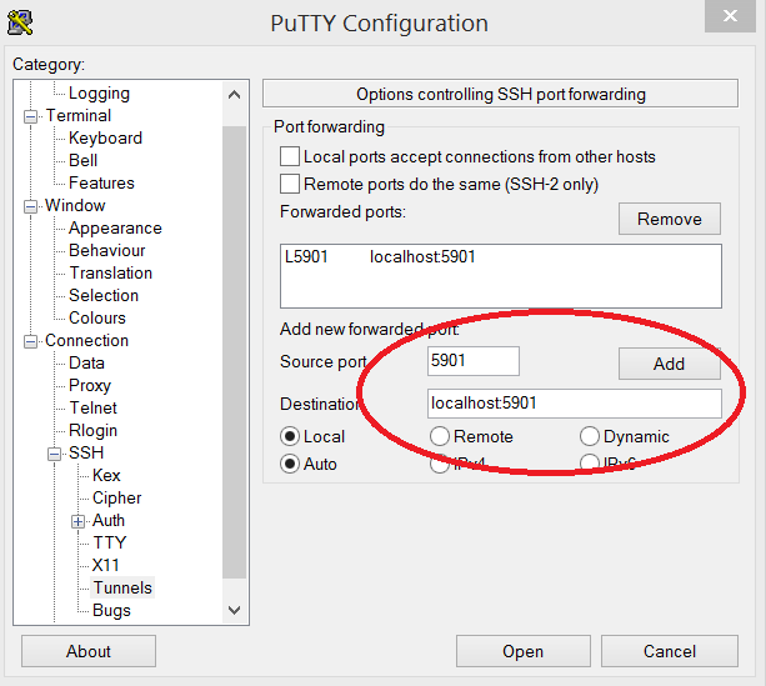Open the Cipher category
This screenshot has height=686, width=766.
click(117, 497)
